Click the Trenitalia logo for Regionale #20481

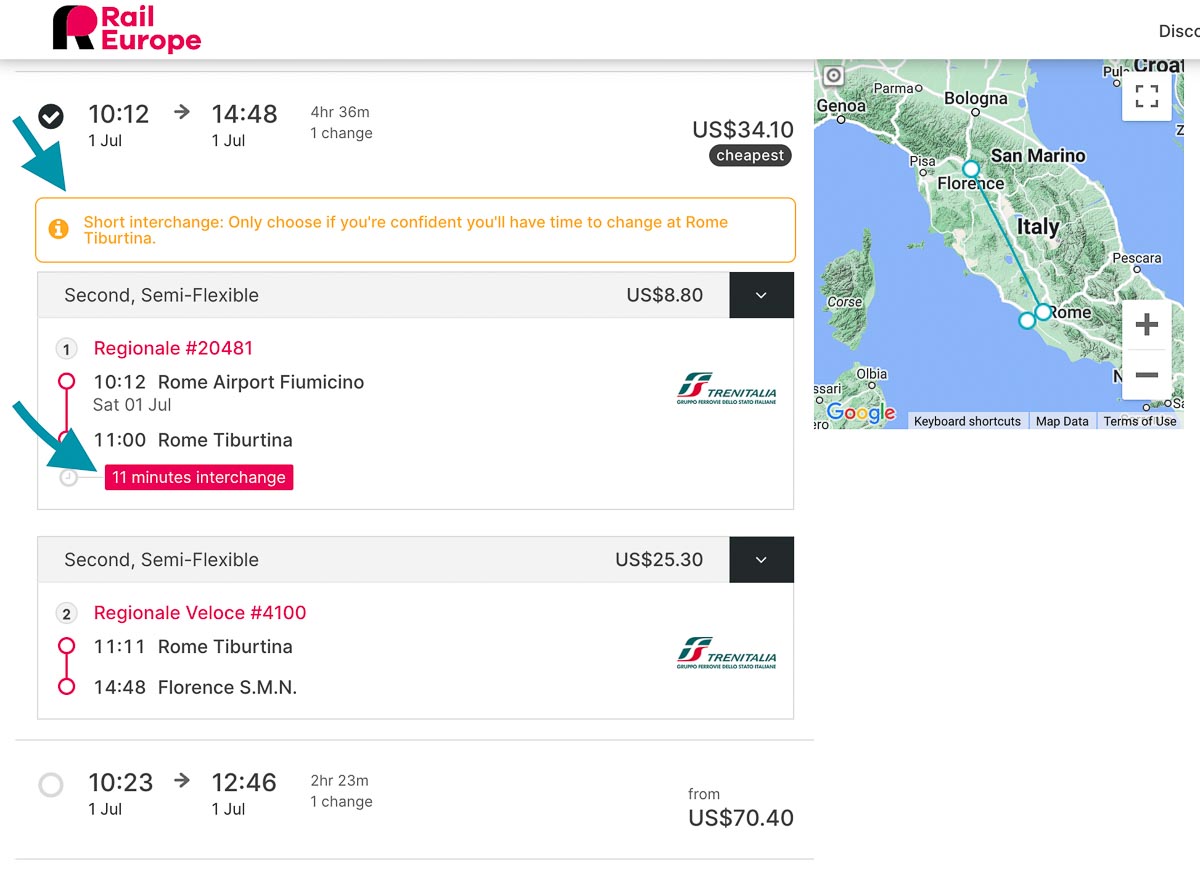coord(727,388)
